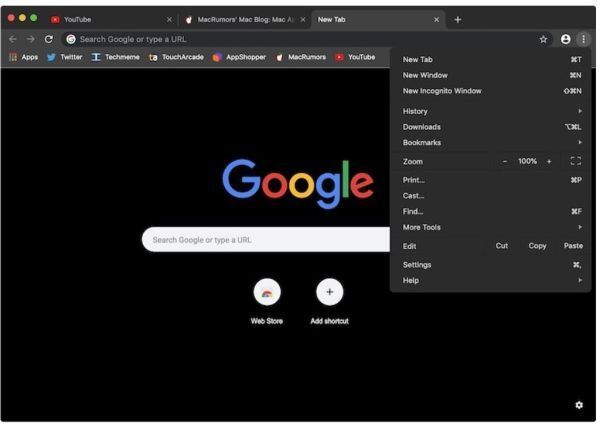Click Paste in the Edit row

(573, 246)
